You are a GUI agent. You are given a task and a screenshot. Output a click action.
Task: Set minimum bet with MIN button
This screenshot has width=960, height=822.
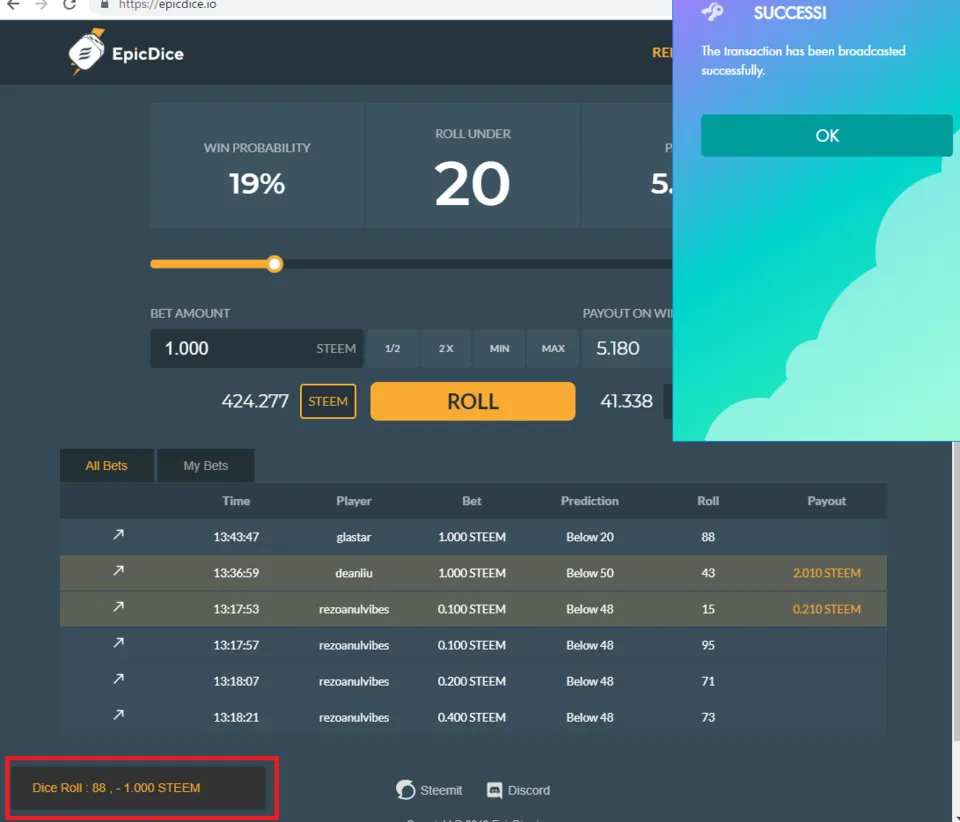[x=499, y=348]
